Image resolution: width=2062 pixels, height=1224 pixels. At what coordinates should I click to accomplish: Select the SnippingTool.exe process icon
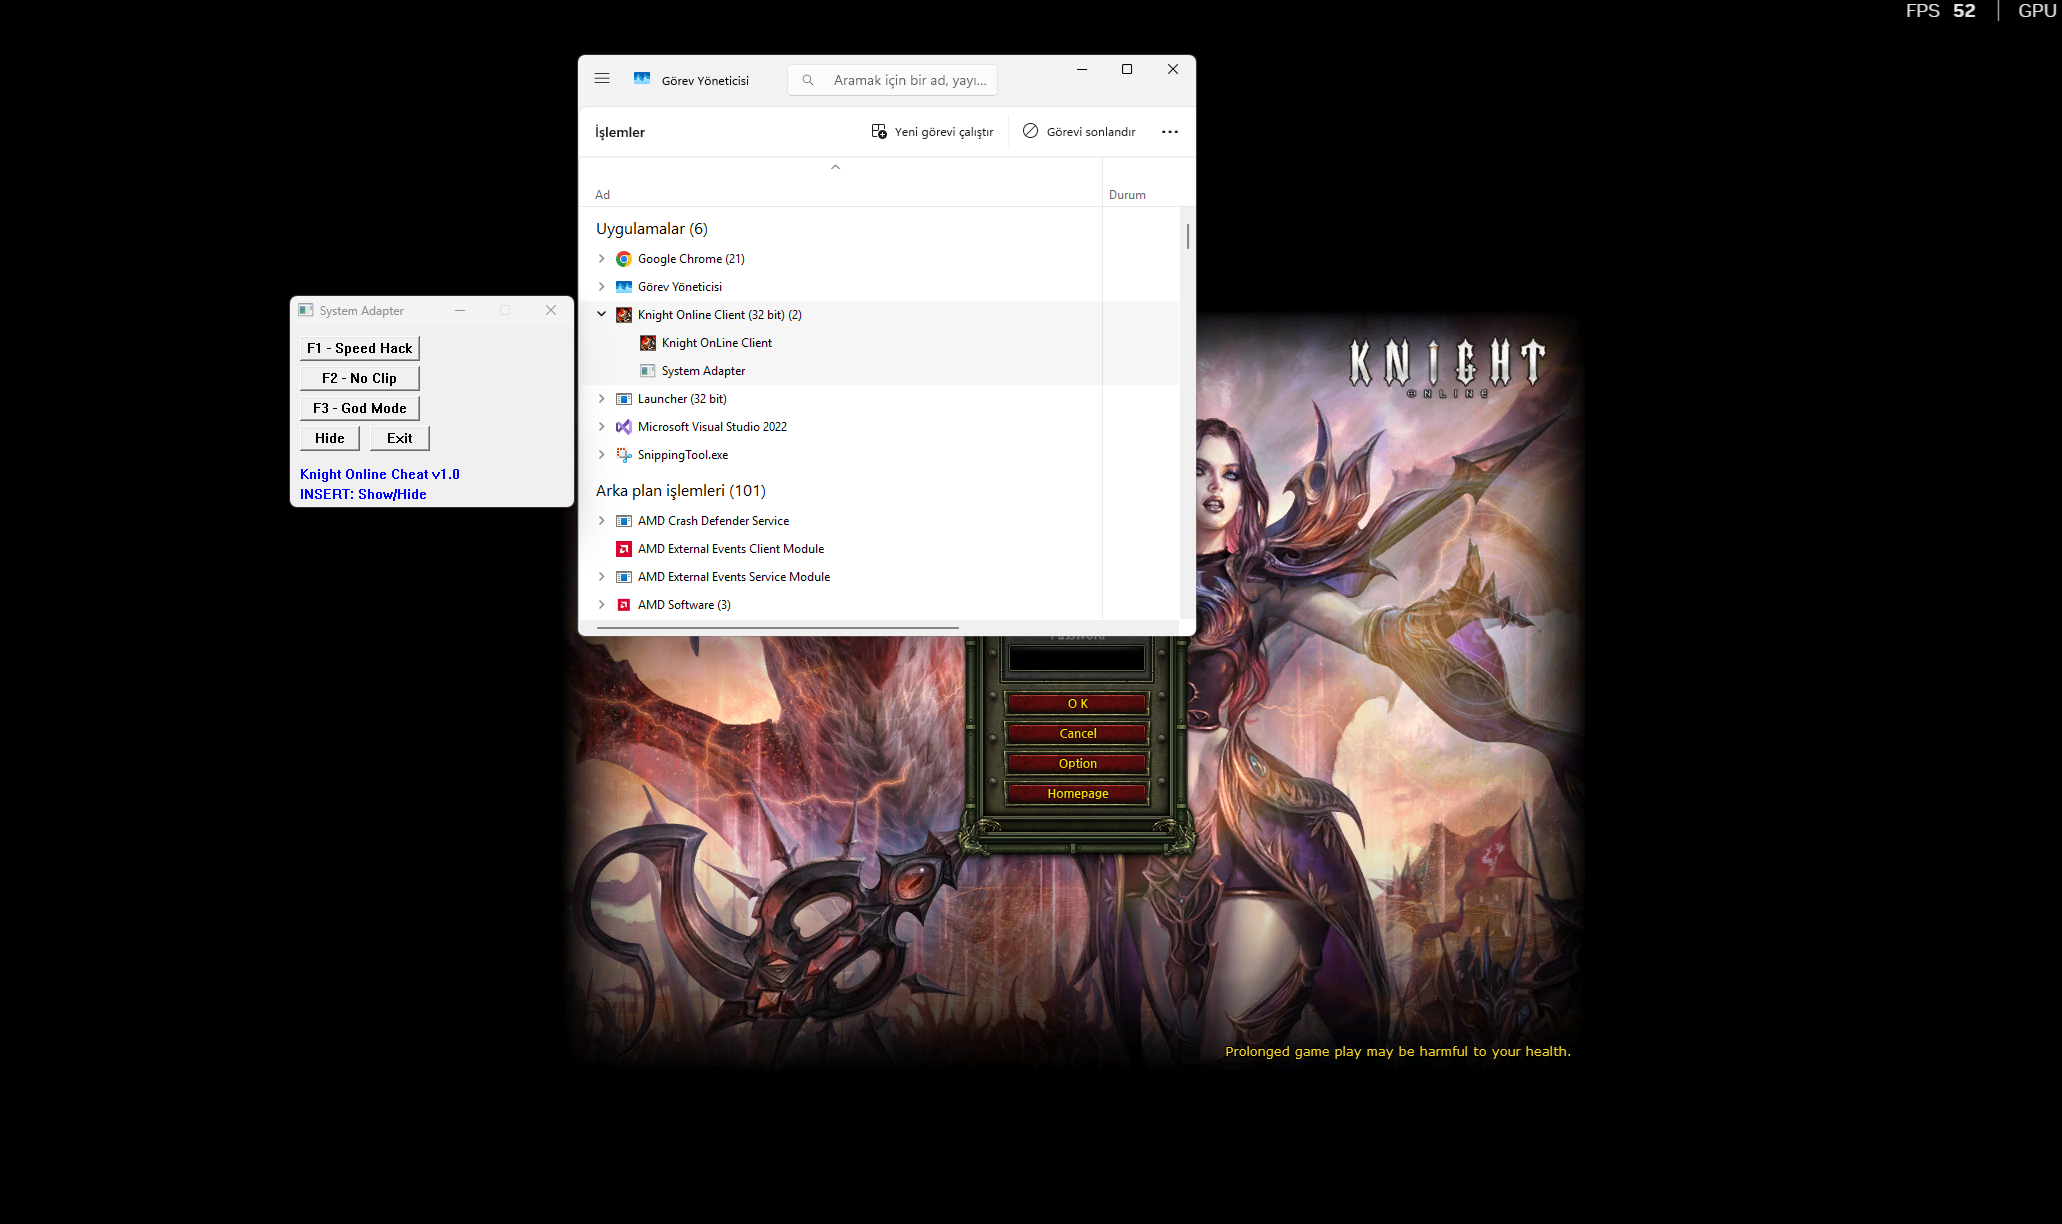(624, 455)
